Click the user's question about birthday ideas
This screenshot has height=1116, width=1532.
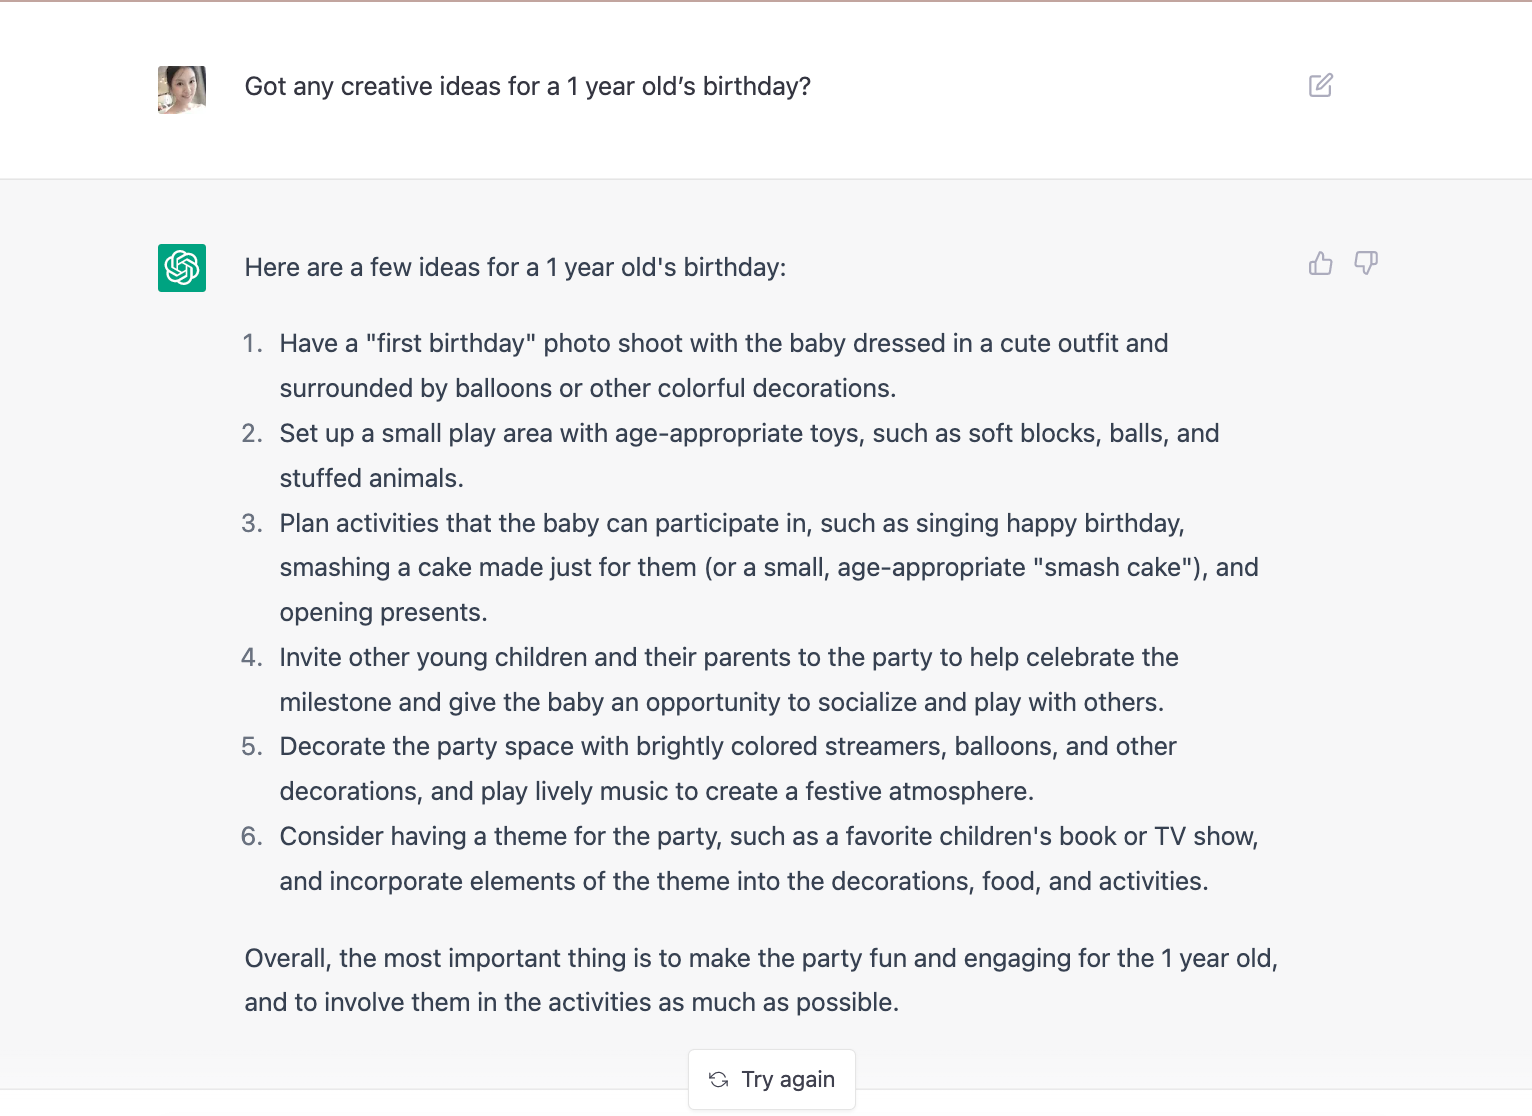click(527, 87)
